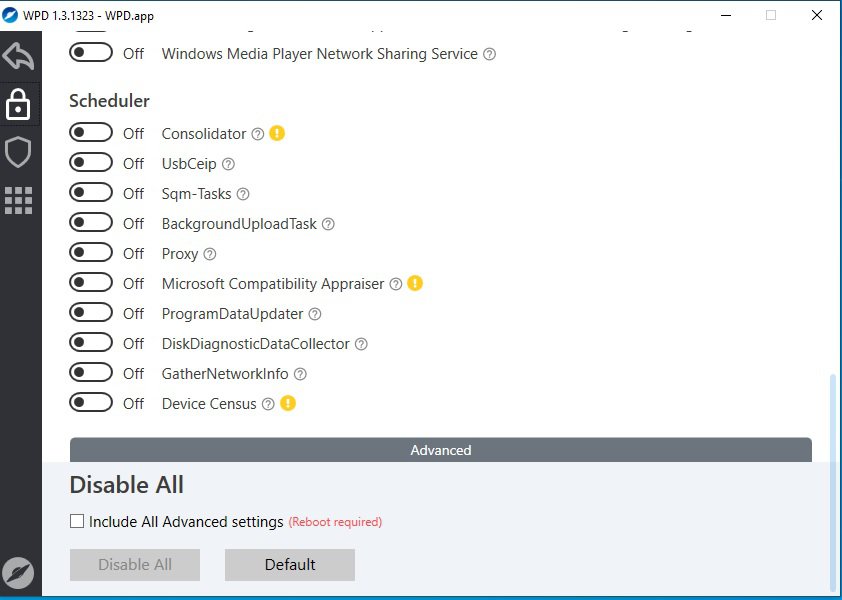
Task: Click the help icon next to Proxy
Action: [x=210, y=254]
